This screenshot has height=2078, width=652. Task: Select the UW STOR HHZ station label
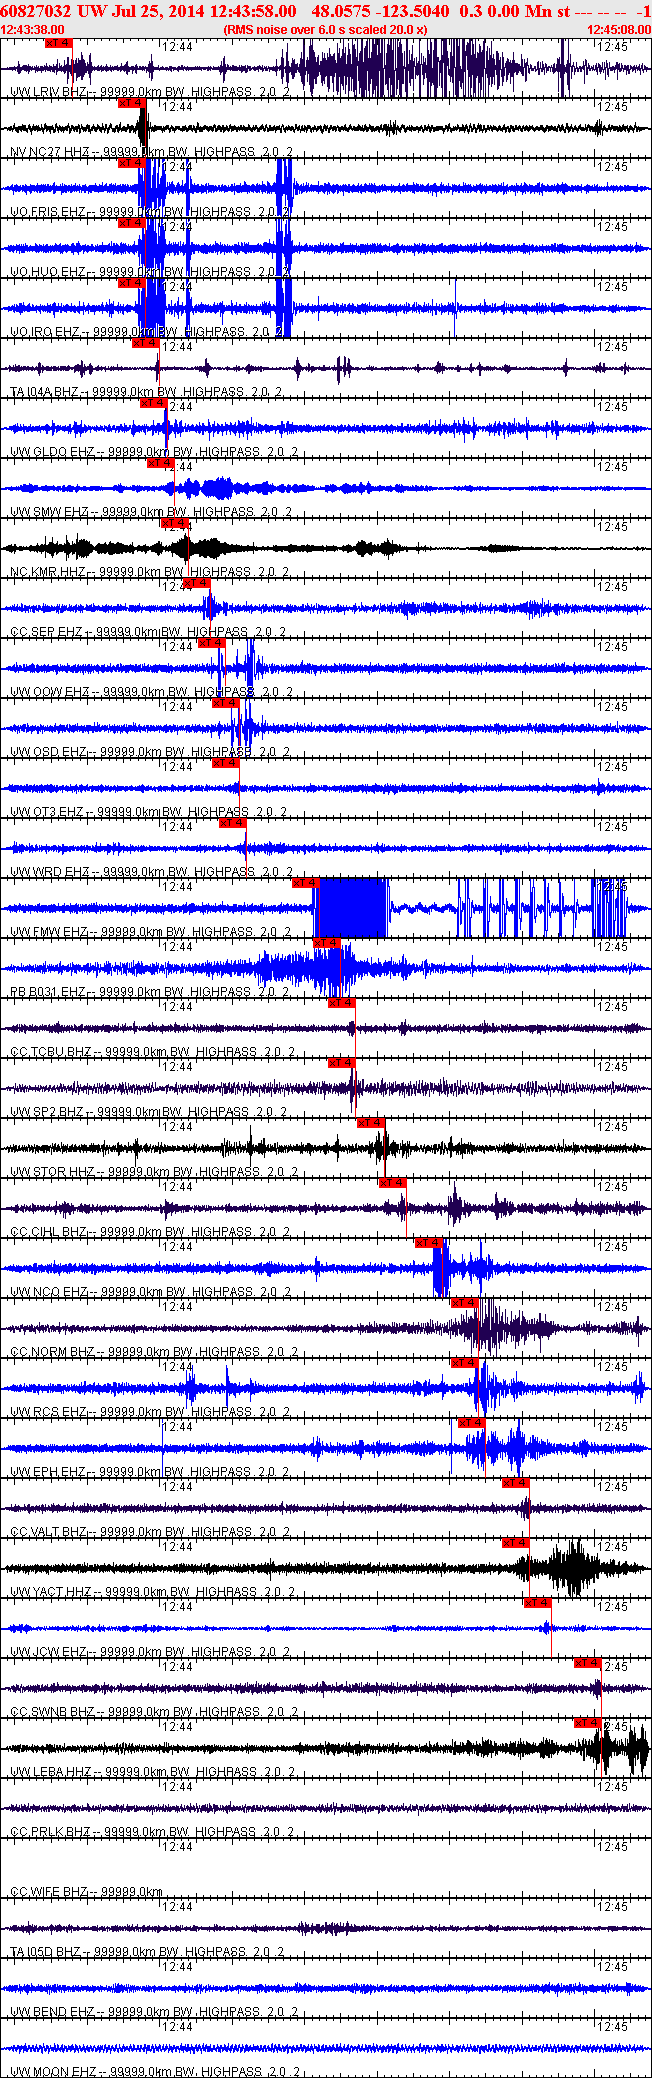click(52, 1172)
